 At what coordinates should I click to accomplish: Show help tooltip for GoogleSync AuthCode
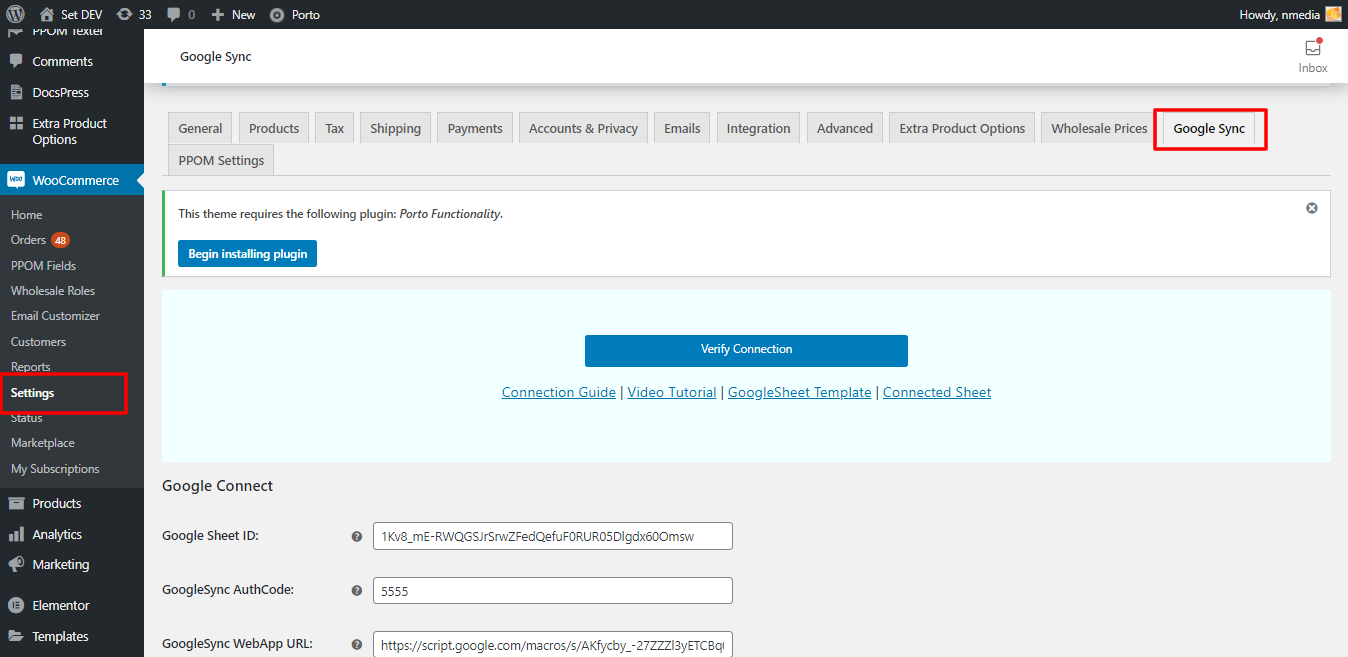[356, 590]
